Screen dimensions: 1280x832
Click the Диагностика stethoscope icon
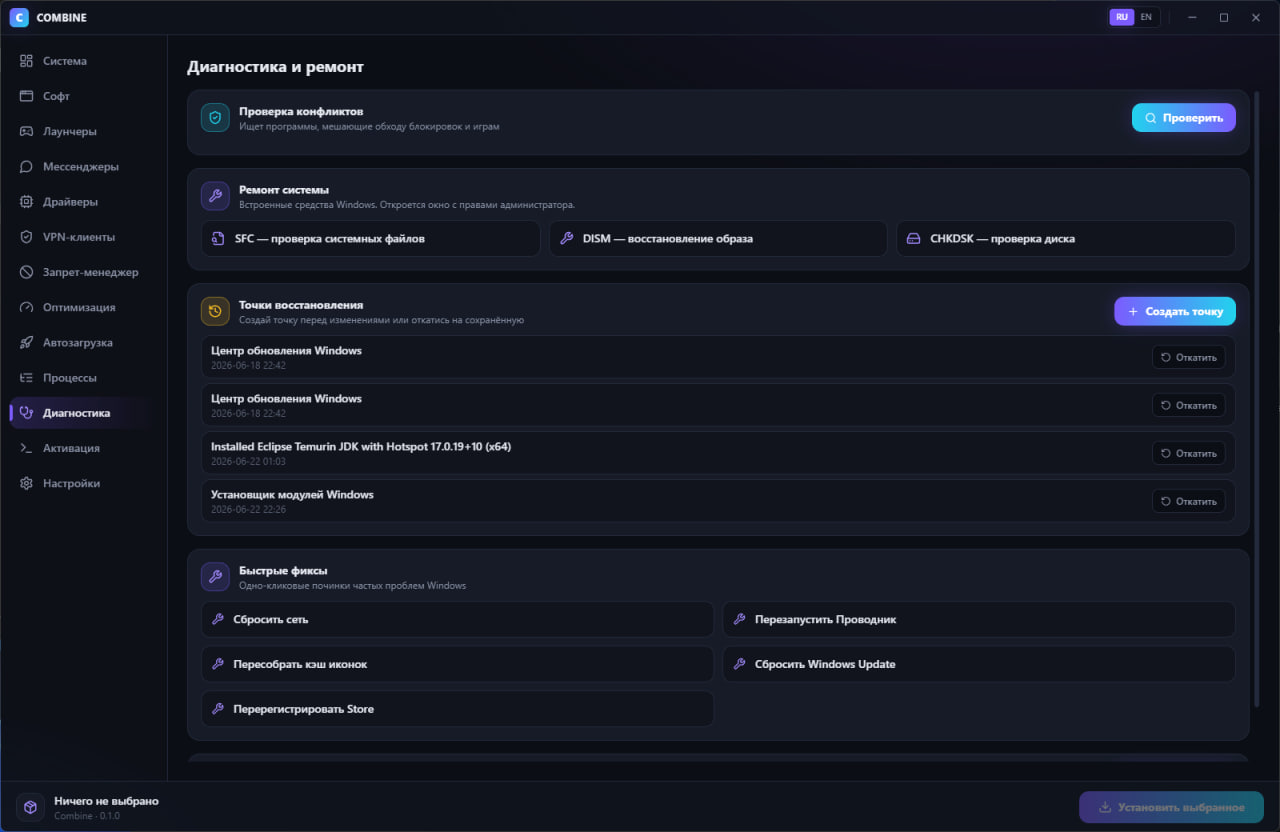(x=26, y=413)
